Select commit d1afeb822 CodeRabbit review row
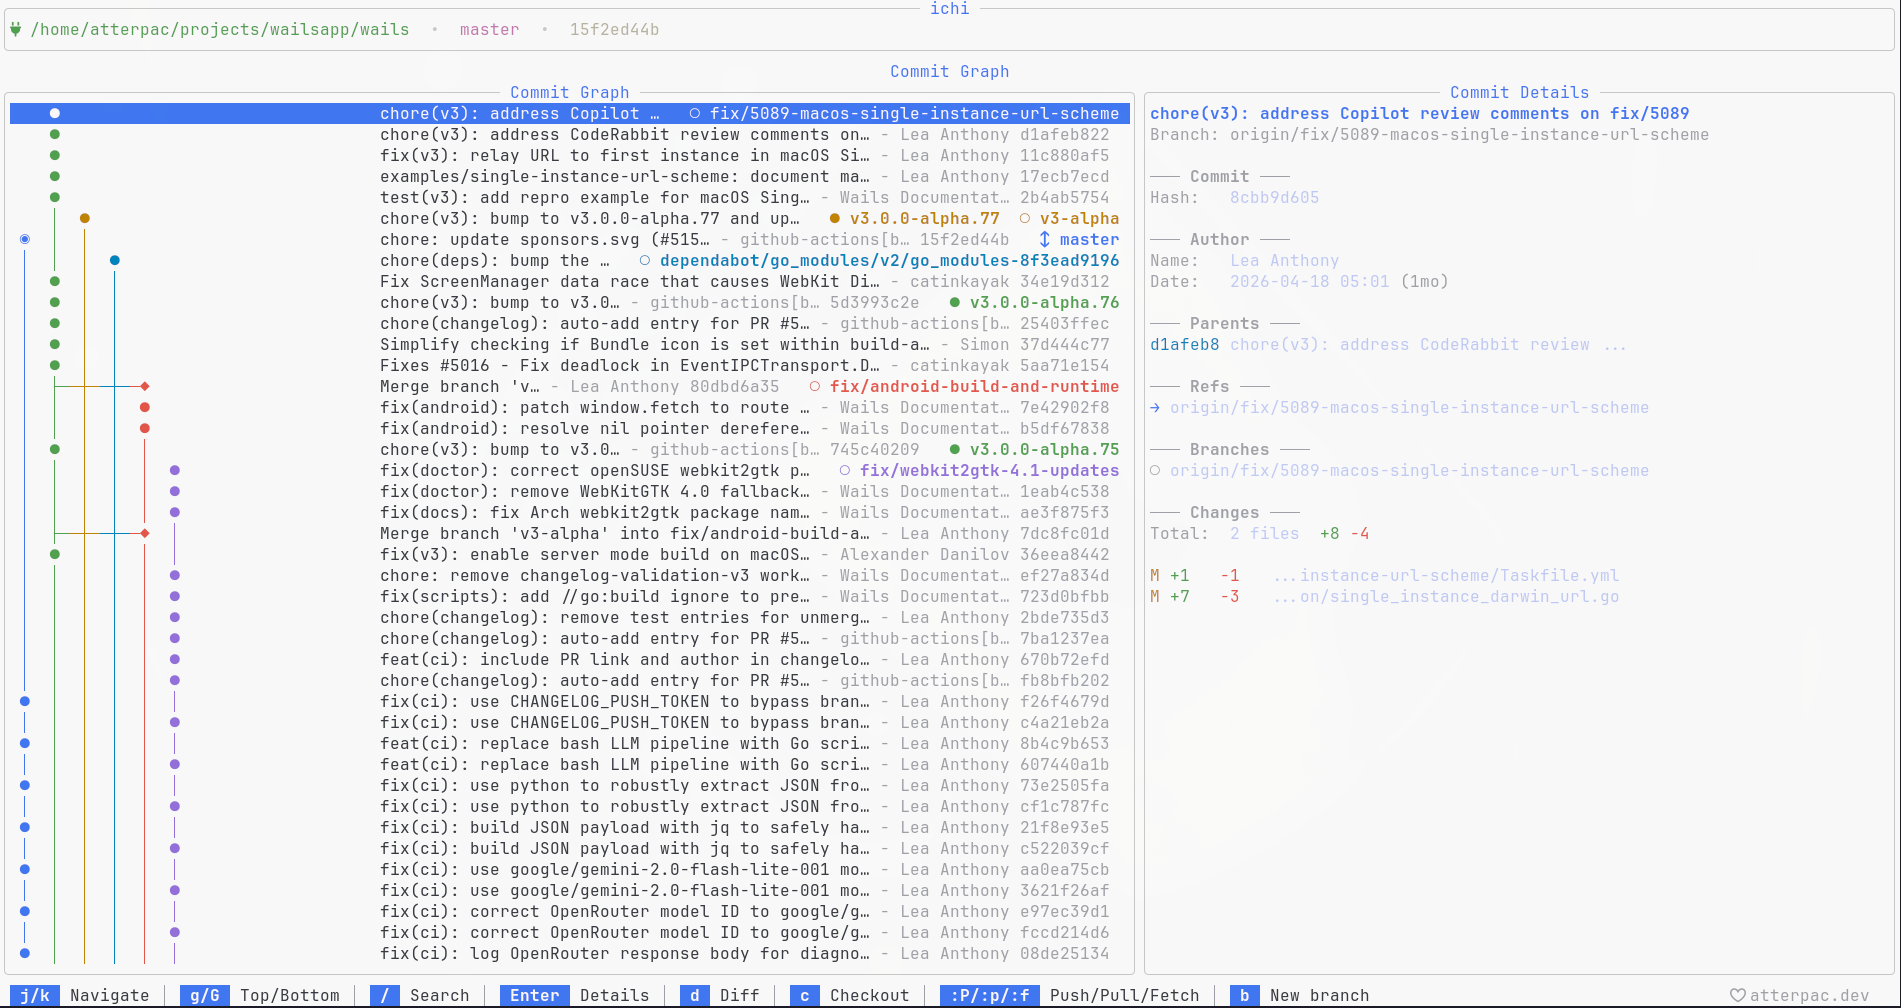The image size is (1901, 1008). tap(570, 135)
